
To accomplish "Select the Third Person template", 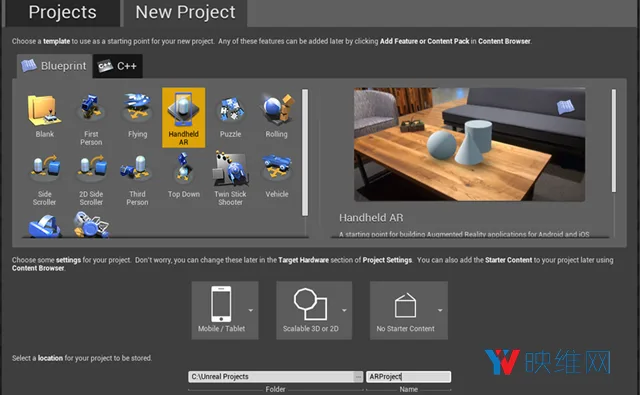I will pyautogui.click(x=137, y=179).
